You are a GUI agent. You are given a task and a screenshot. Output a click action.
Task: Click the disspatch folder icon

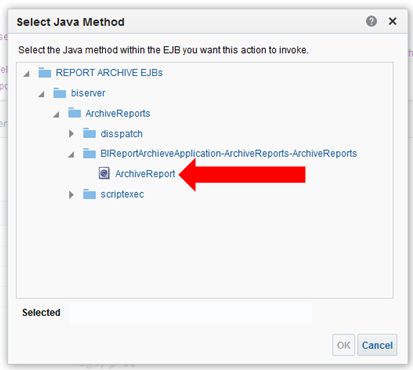[x=89, y=133]
